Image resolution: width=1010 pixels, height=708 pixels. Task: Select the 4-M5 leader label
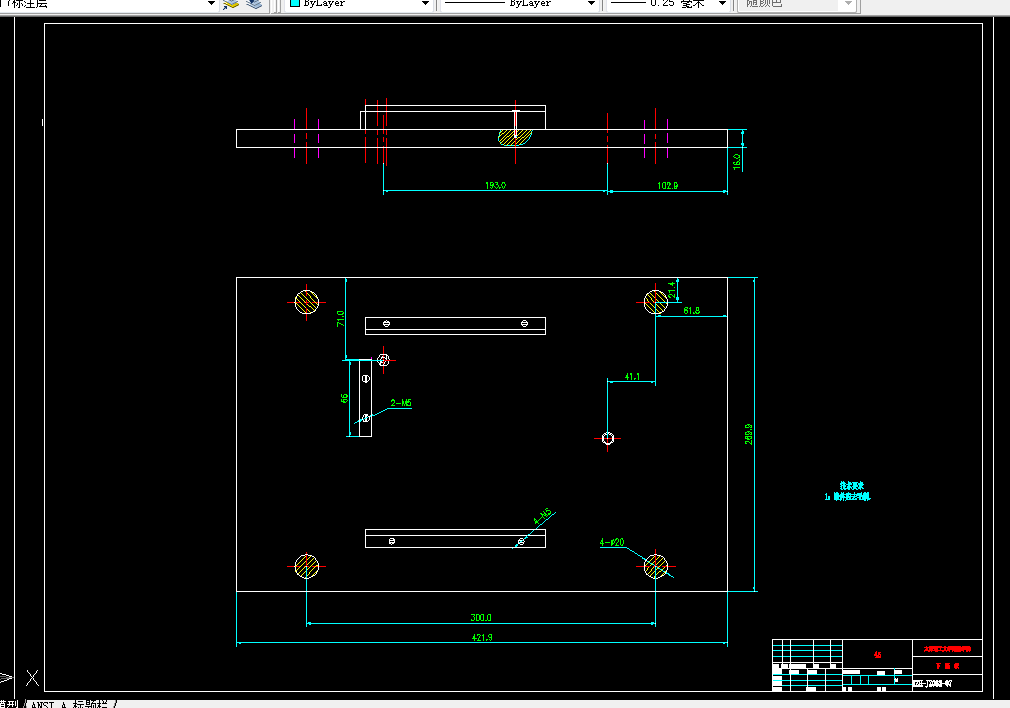543,517
